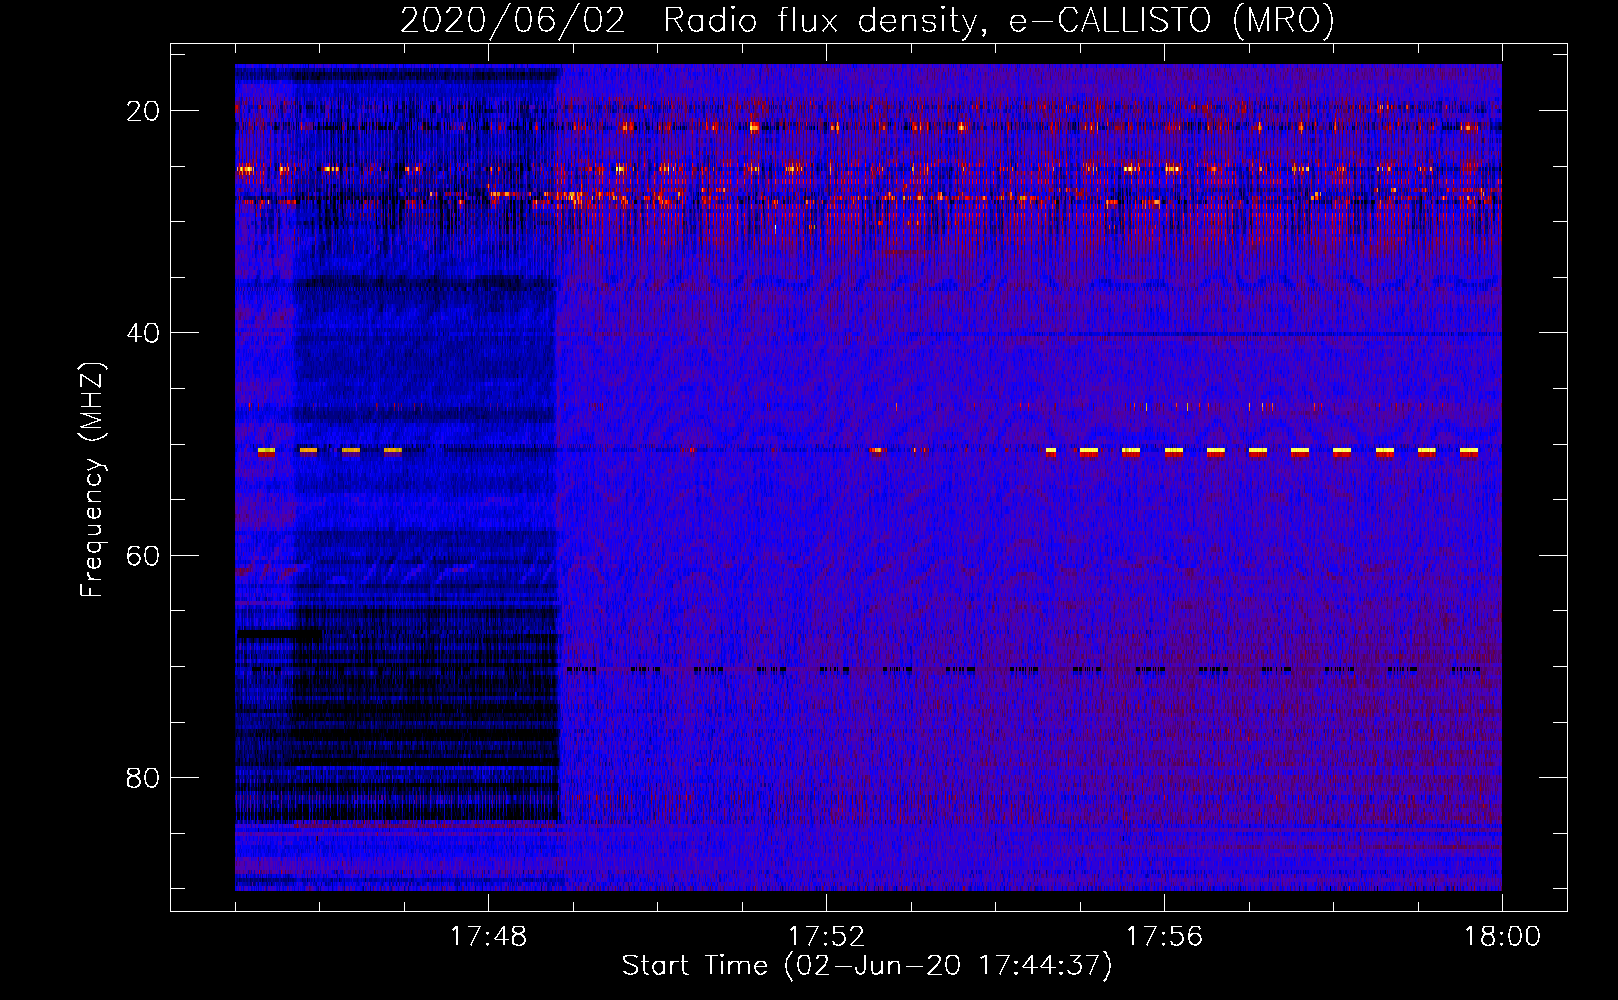Click the 'Start Time (02-Jun-20 17:44:37)' label
The height and width of the screenshot is (1000, 1618).
click(867, 966)
